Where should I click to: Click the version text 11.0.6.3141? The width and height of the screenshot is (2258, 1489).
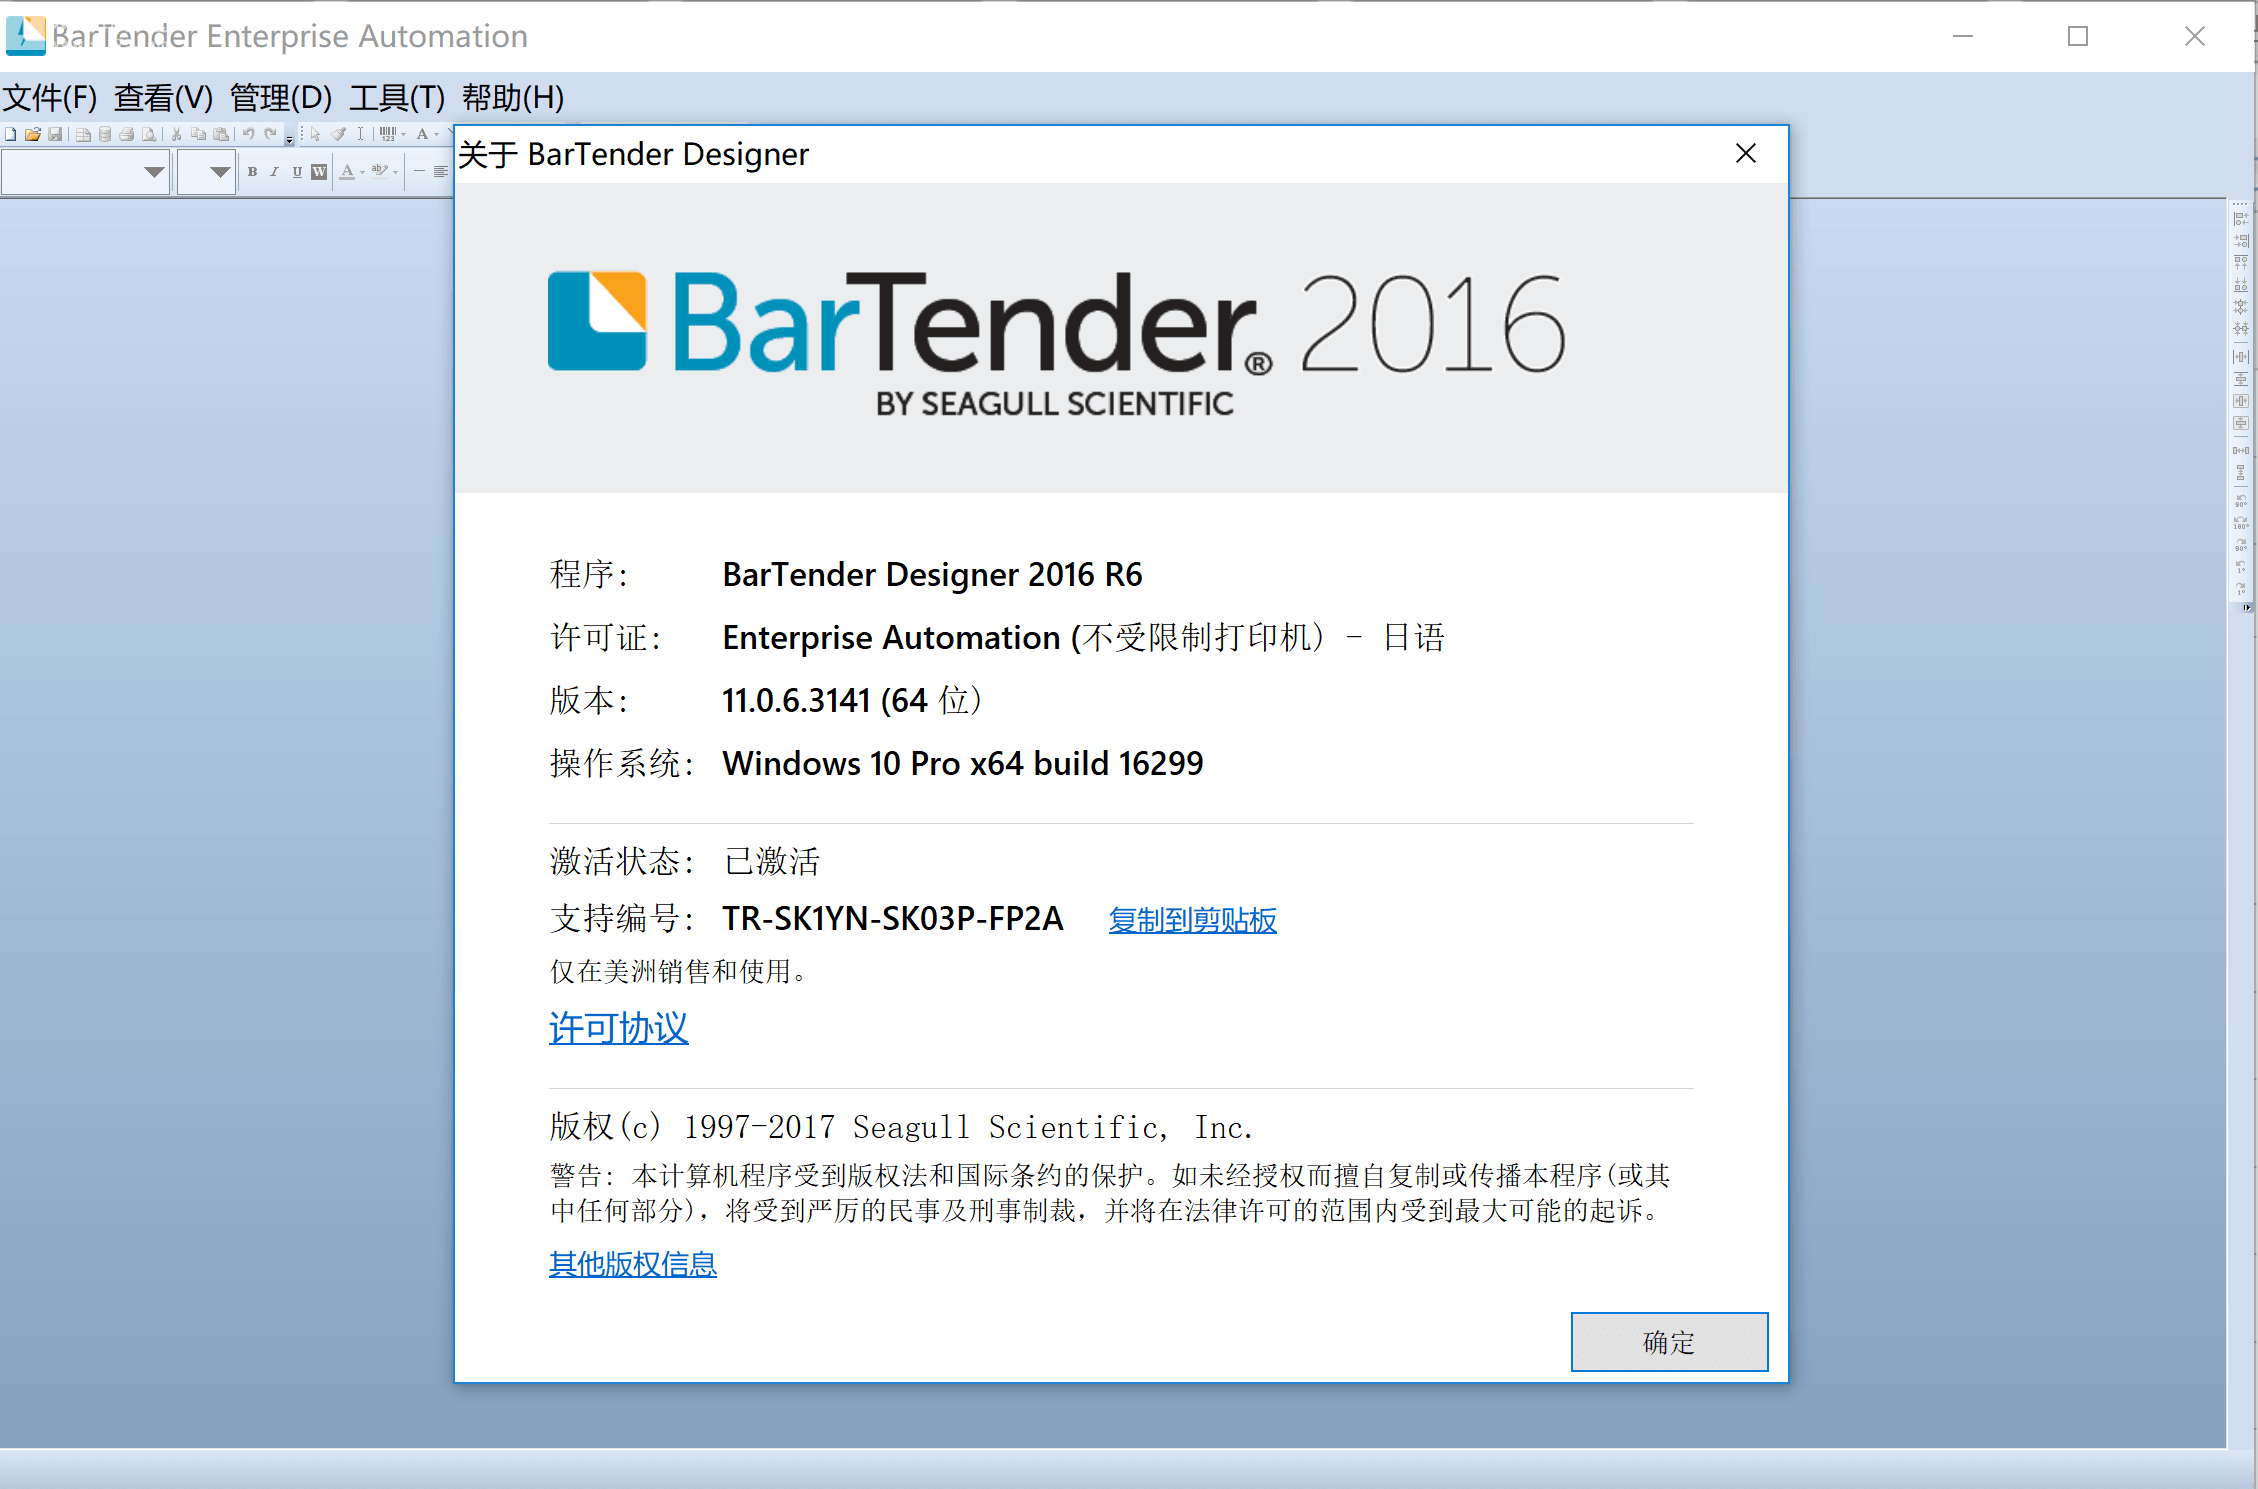796,700
